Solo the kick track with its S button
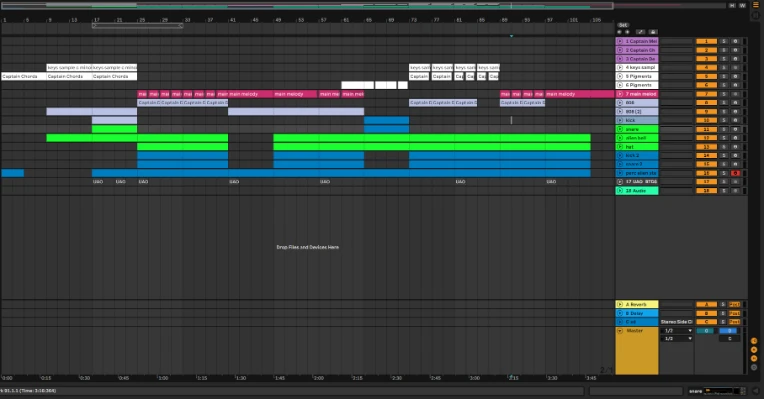The width and height of the screenshot is (764, 399). (x=724, y=120)
